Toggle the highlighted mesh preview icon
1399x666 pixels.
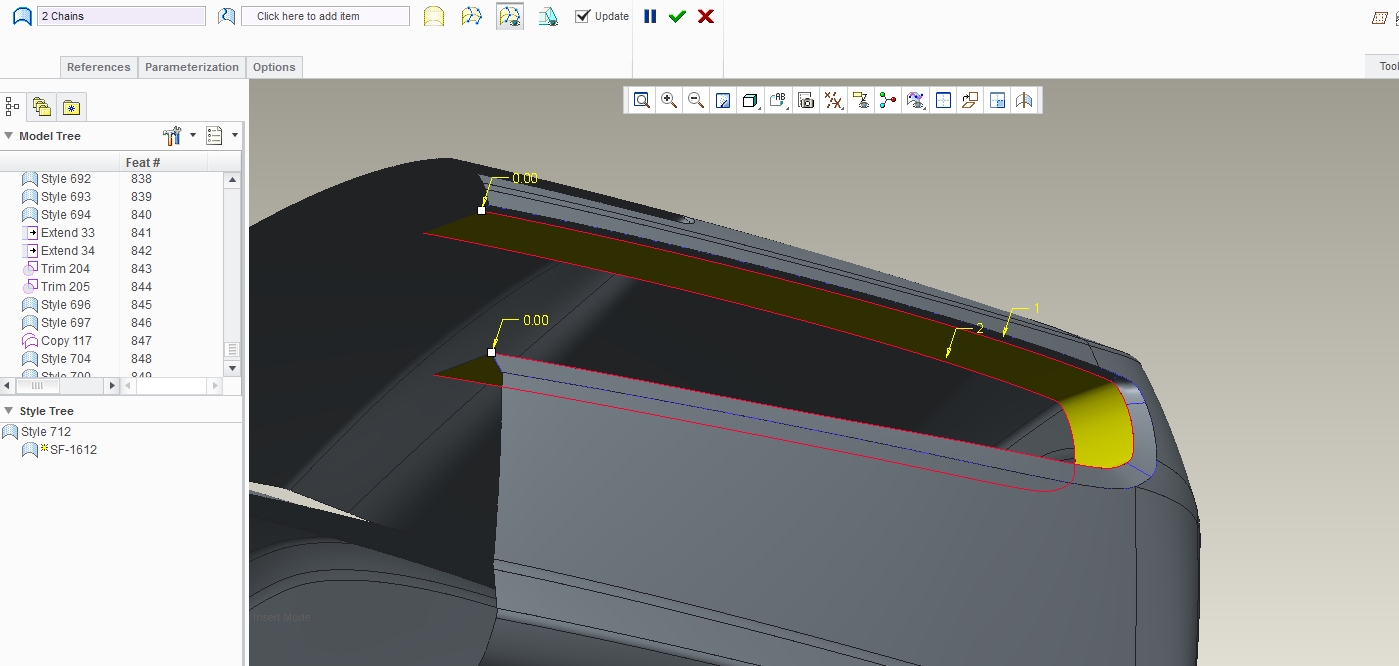[x=510, y=17]
